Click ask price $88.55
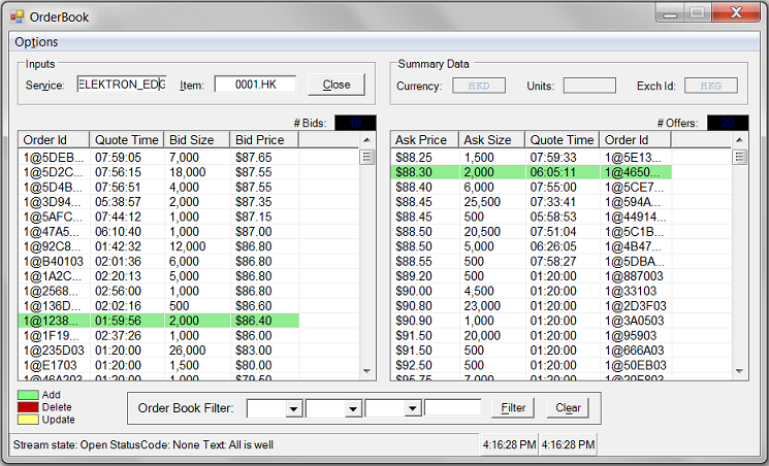Screen dimensions: 769x466 click(x=414, y=261)
